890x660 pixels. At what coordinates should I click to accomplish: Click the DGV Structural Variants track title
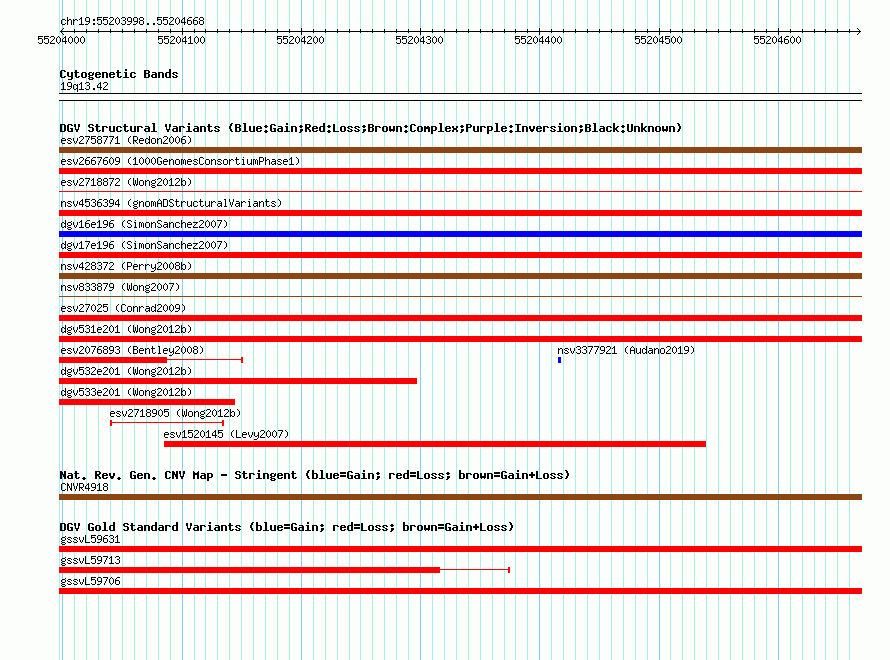point(371,128)
